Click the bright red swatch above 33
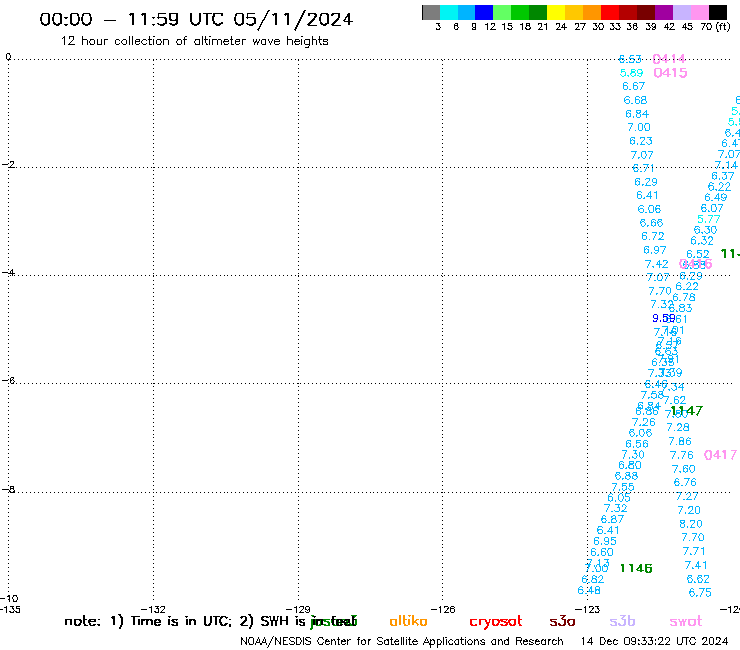Image resolution: width=740 pixels, height=650 pixels. pos(610,12)
